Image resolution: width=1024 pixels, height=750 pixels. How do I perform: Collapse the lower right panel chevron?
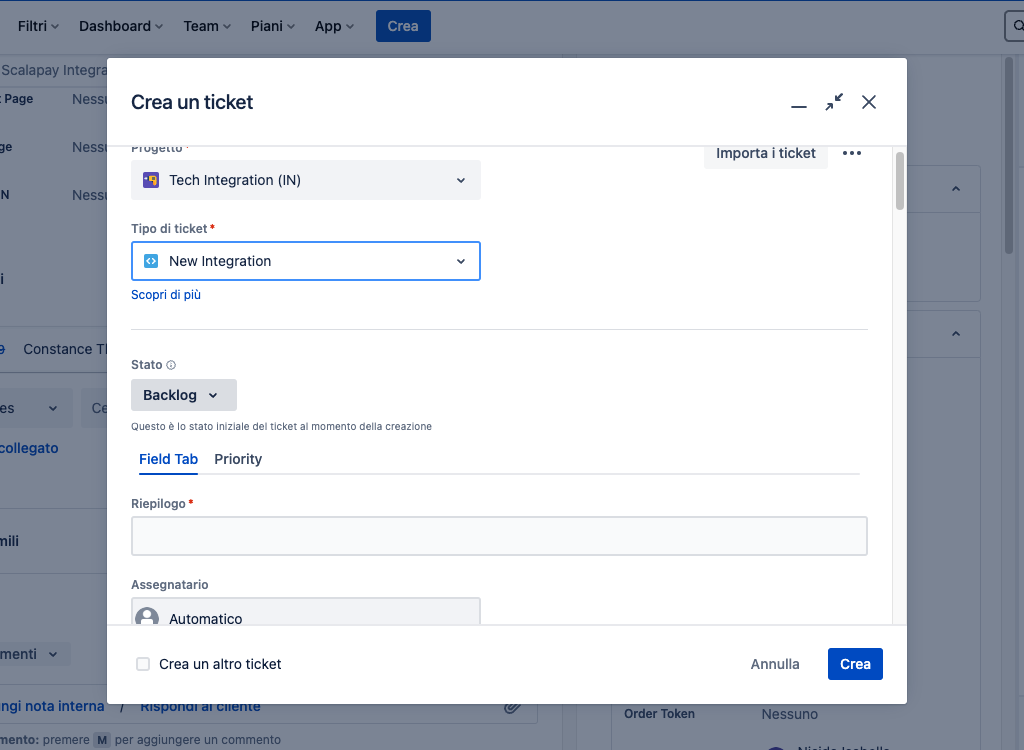click(956, 334)
